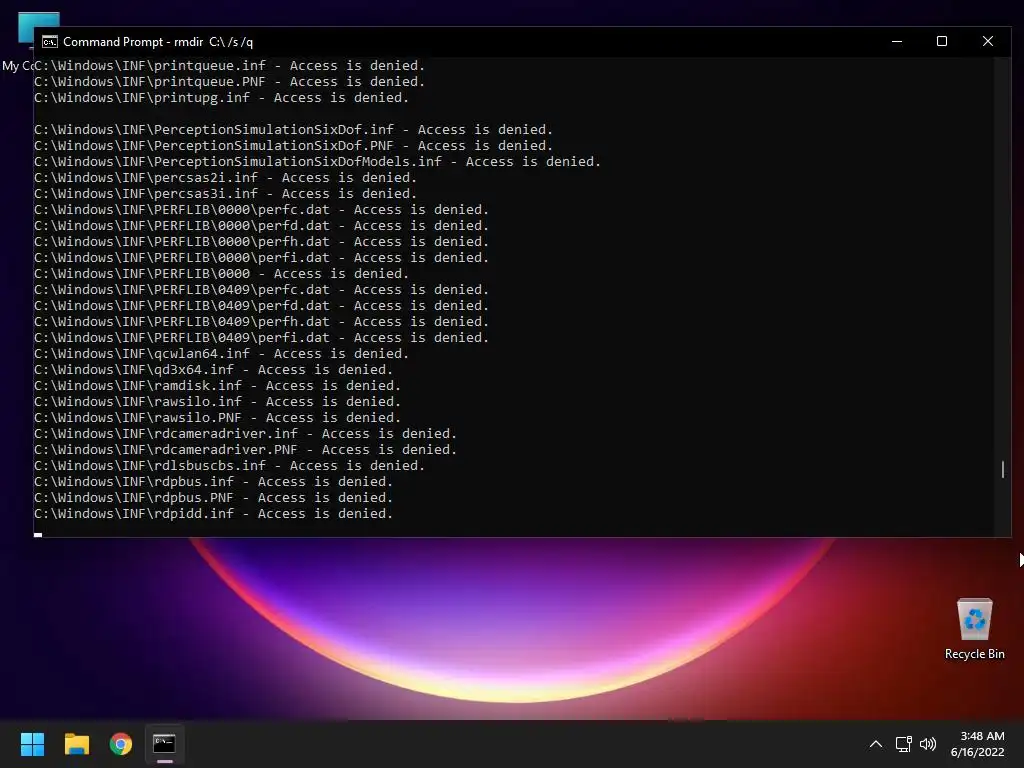Screen dimensions: 1024x768
Task: Click the Command Prompt title bar icon
Action: pos(50,42)
